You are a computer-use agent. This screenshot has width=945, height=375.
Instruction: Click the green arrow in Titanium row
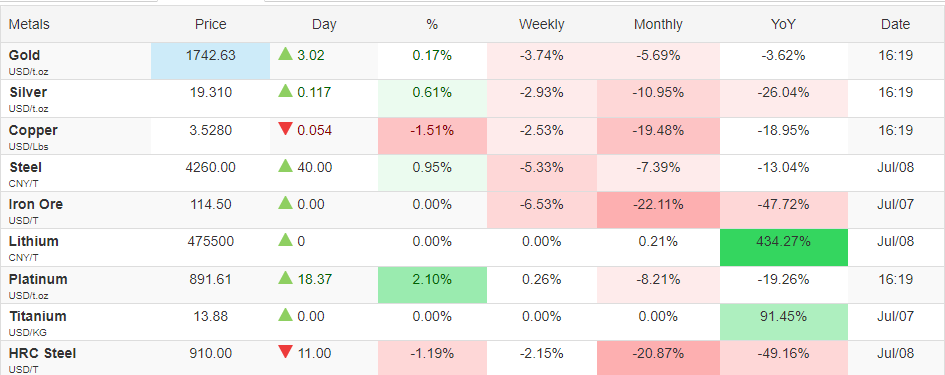pyautogui.click(x=285, y=315)
